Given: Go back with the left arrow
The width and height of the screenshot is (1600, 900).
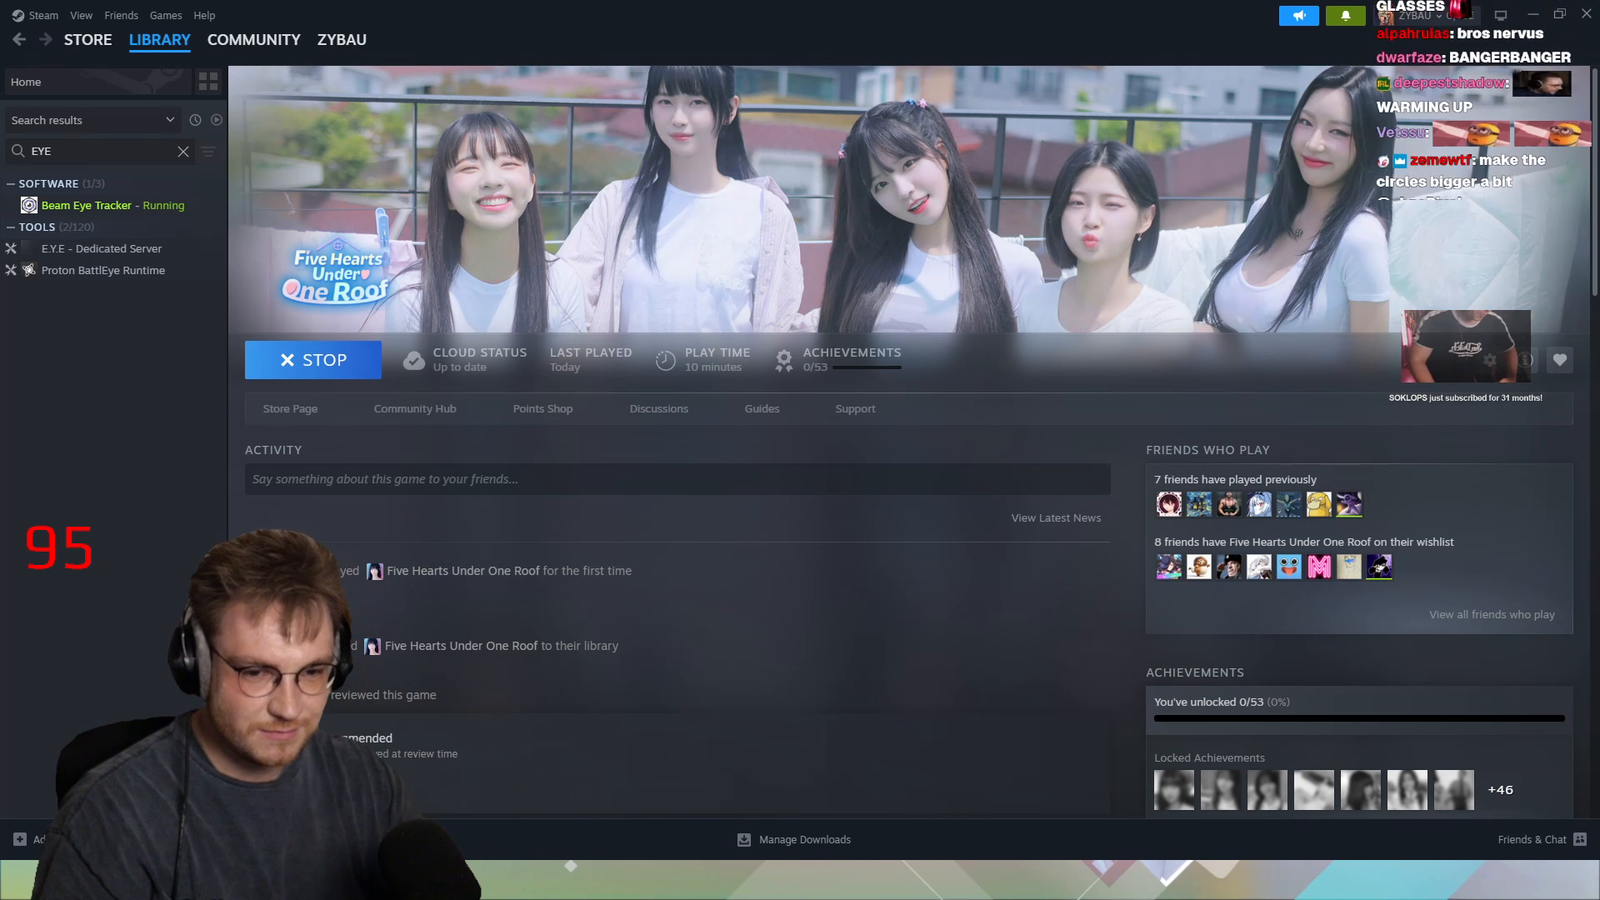Looking at the screenshot, I should coord(19,40).
